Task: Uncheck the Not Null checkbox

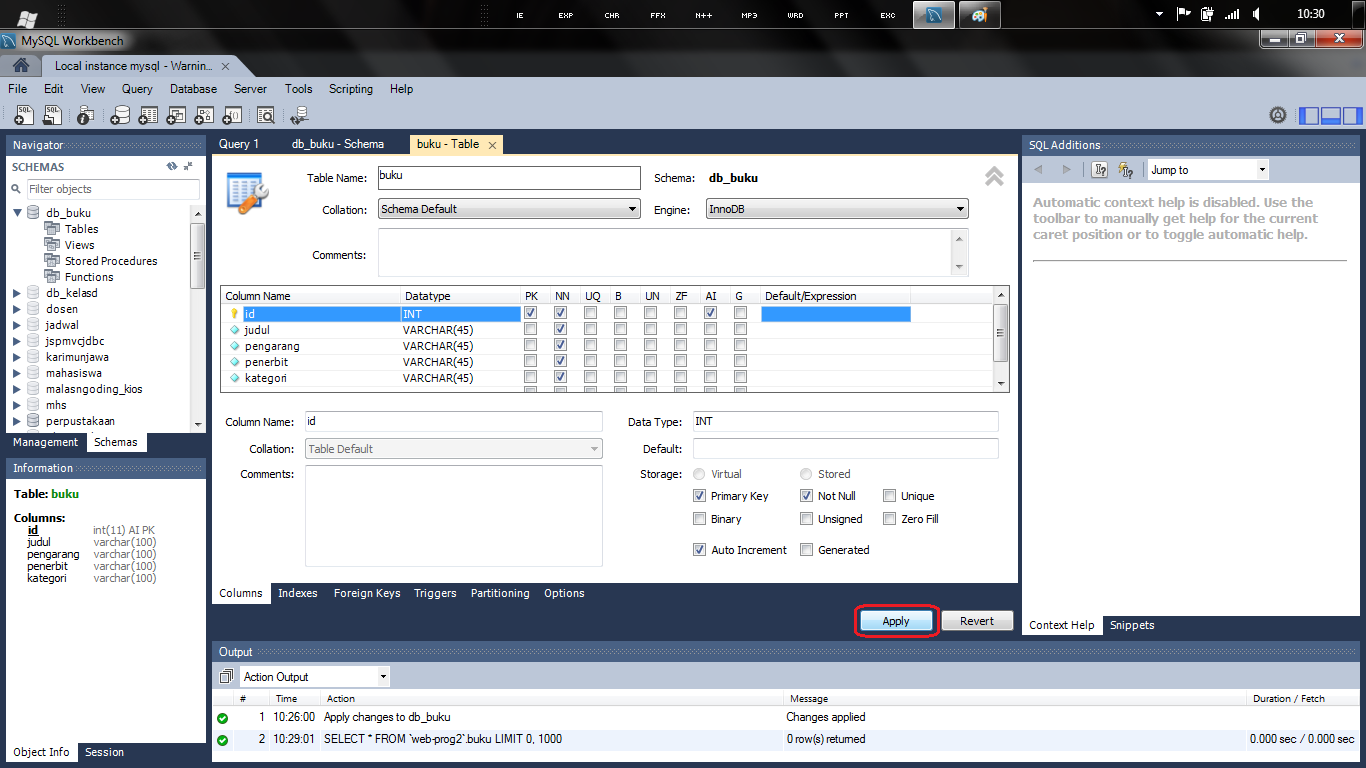Action: 807,496
